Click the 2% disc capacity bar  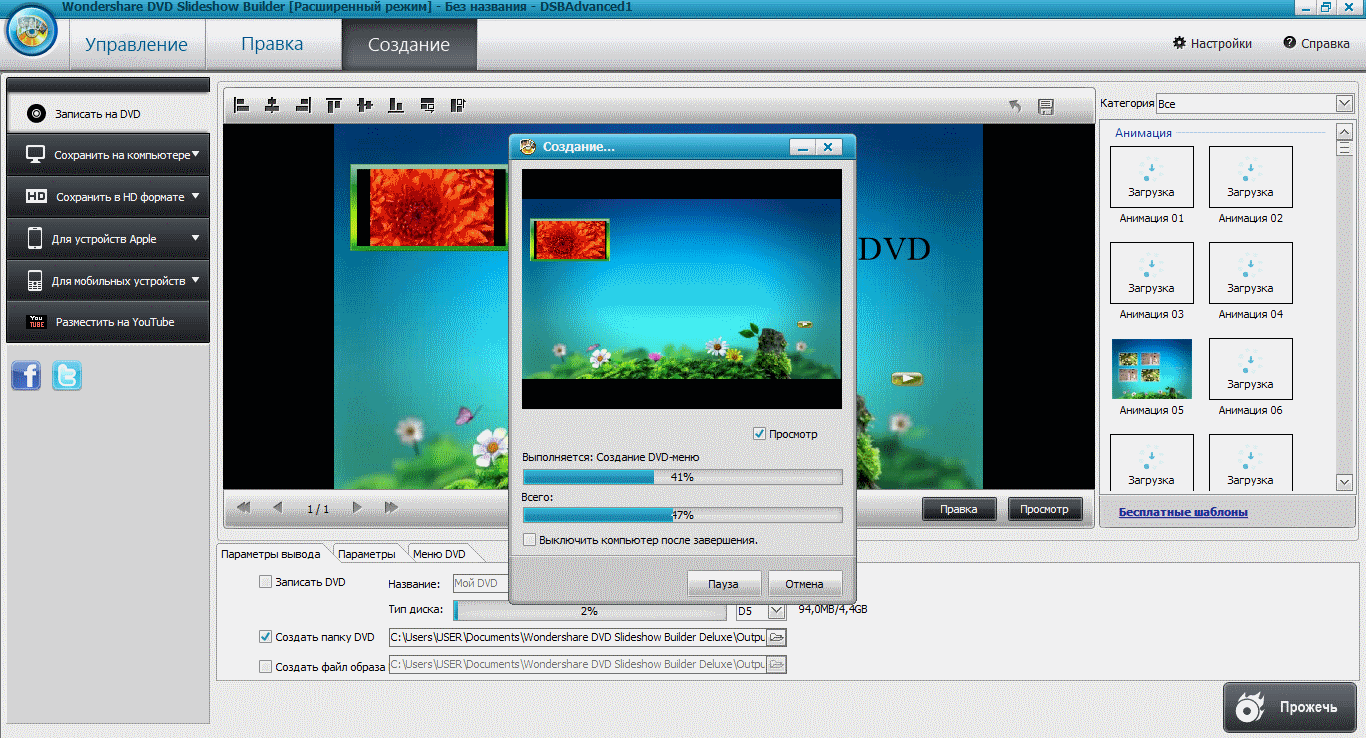[x=590, y=611]
